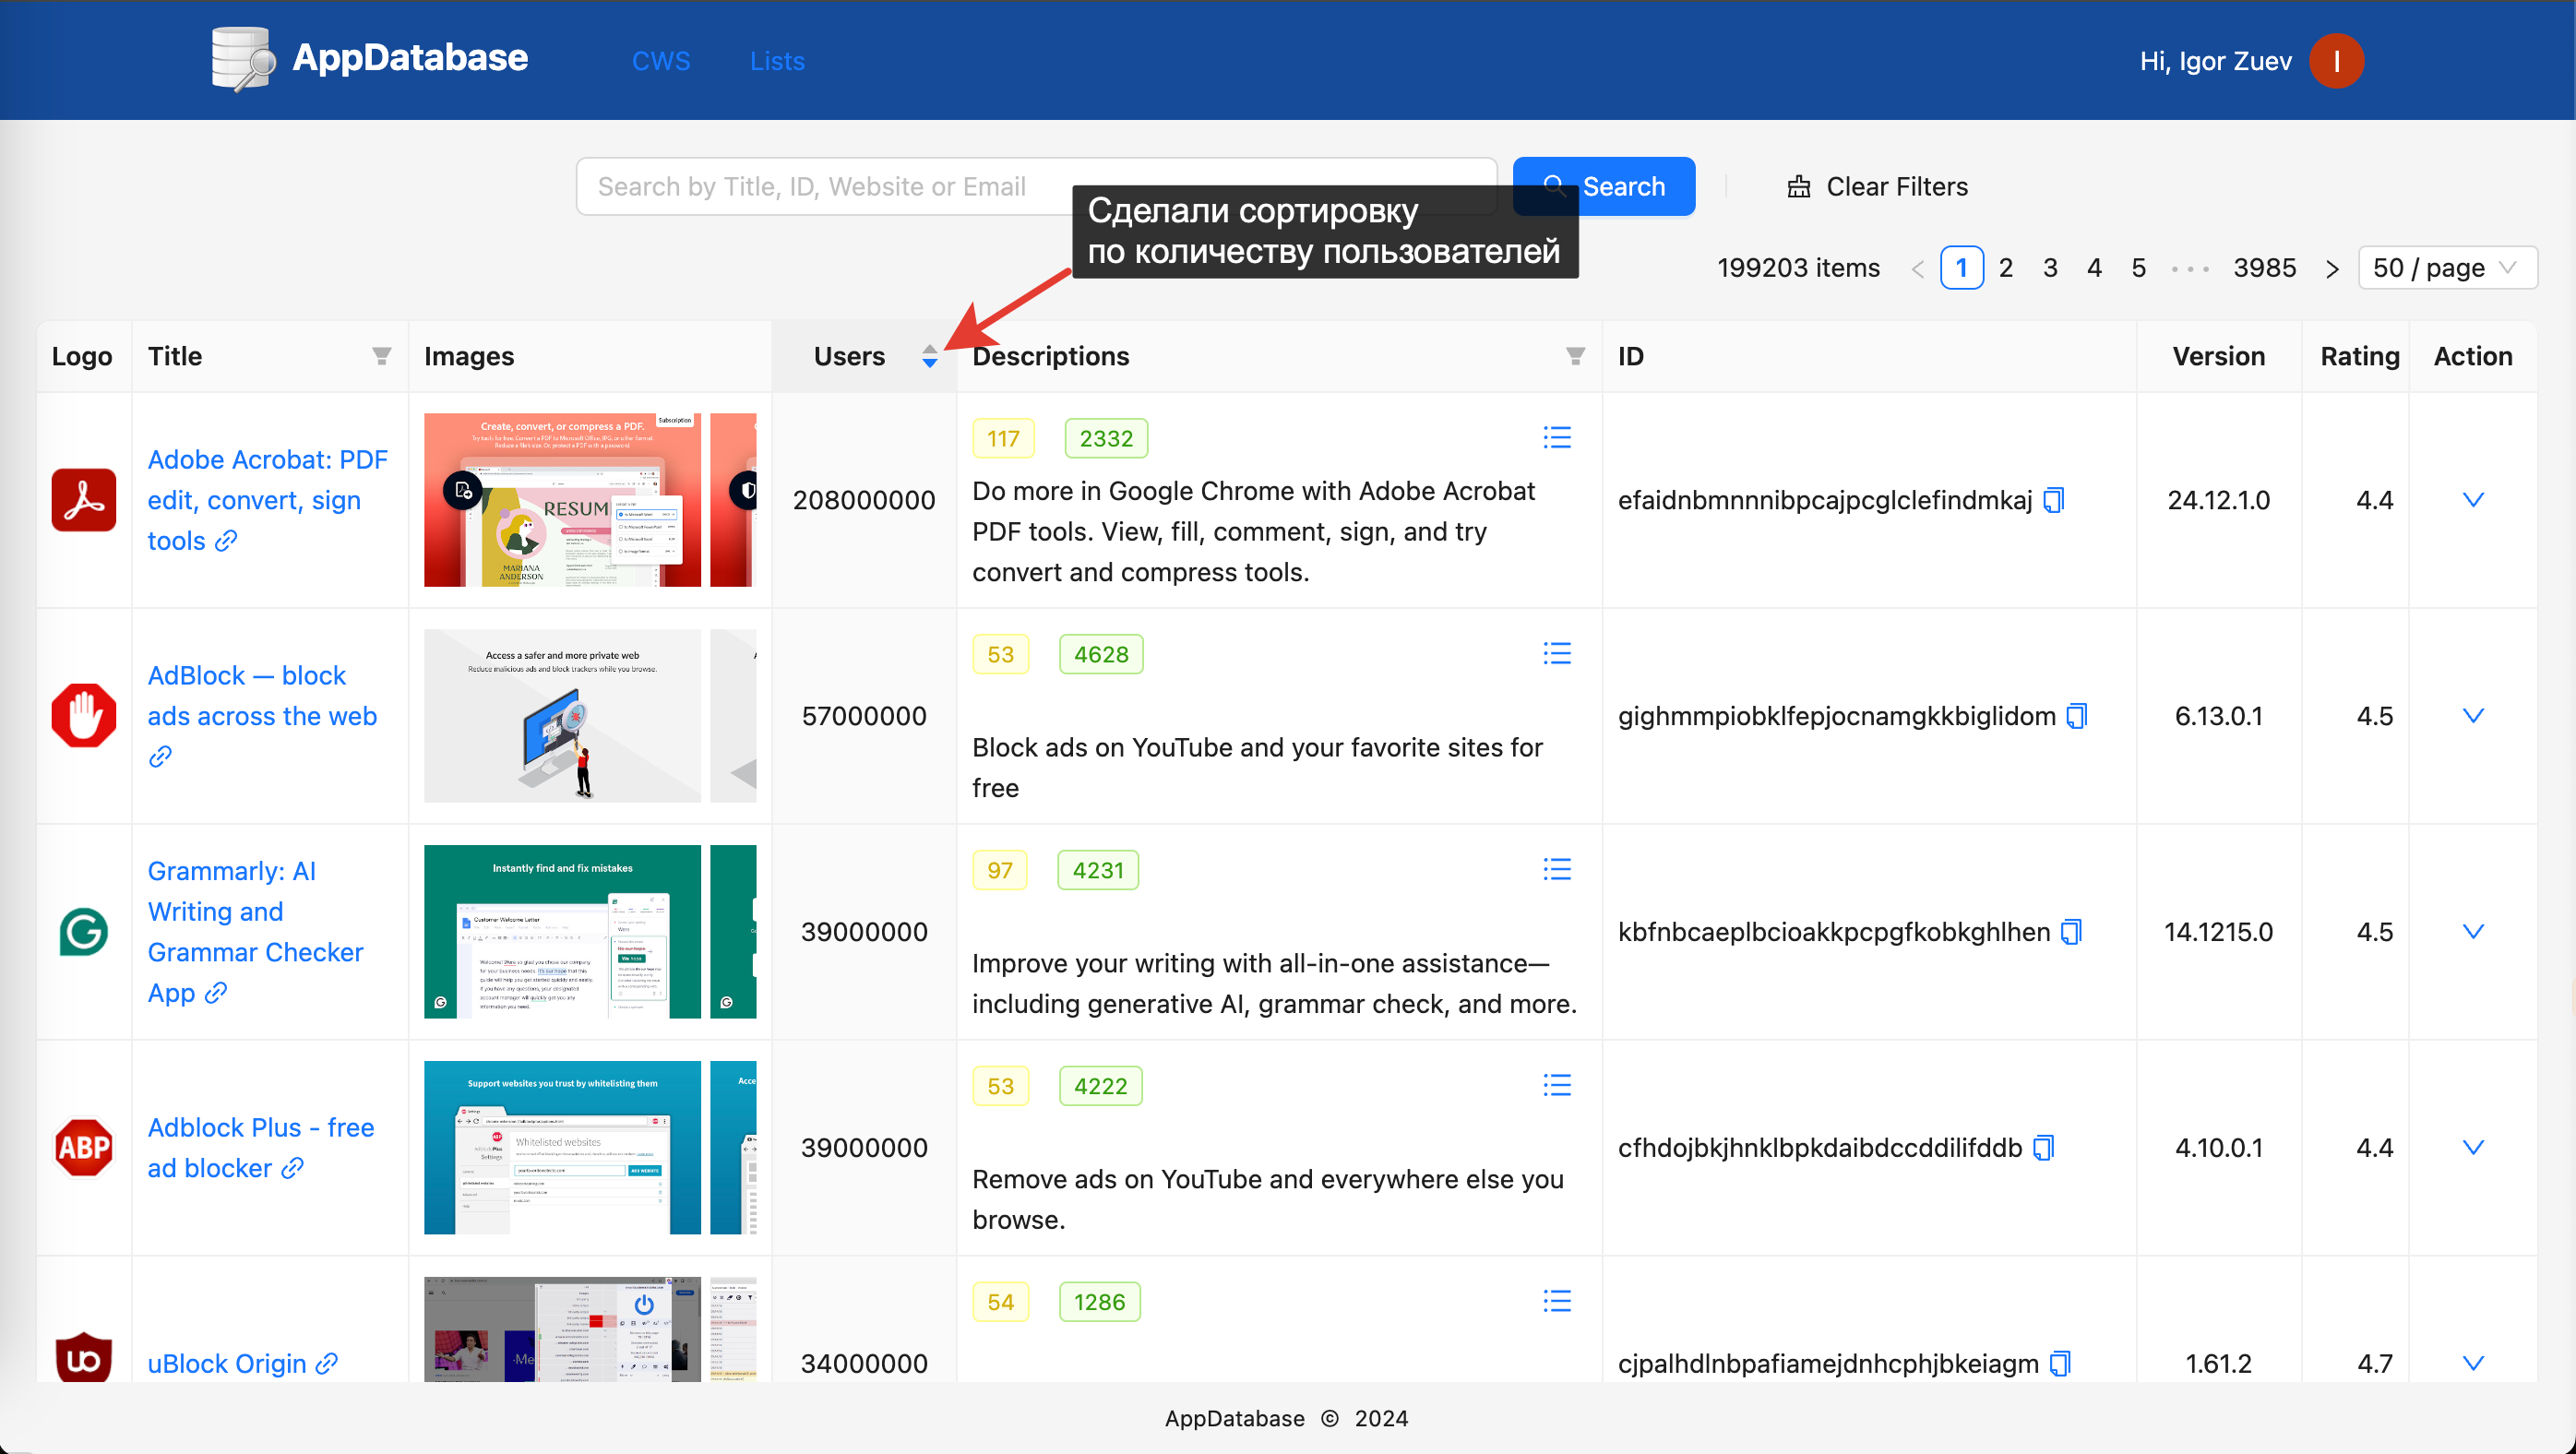
Task: Open the AdBlock first screenshot thumbnail
Action: tap(562, 716)
